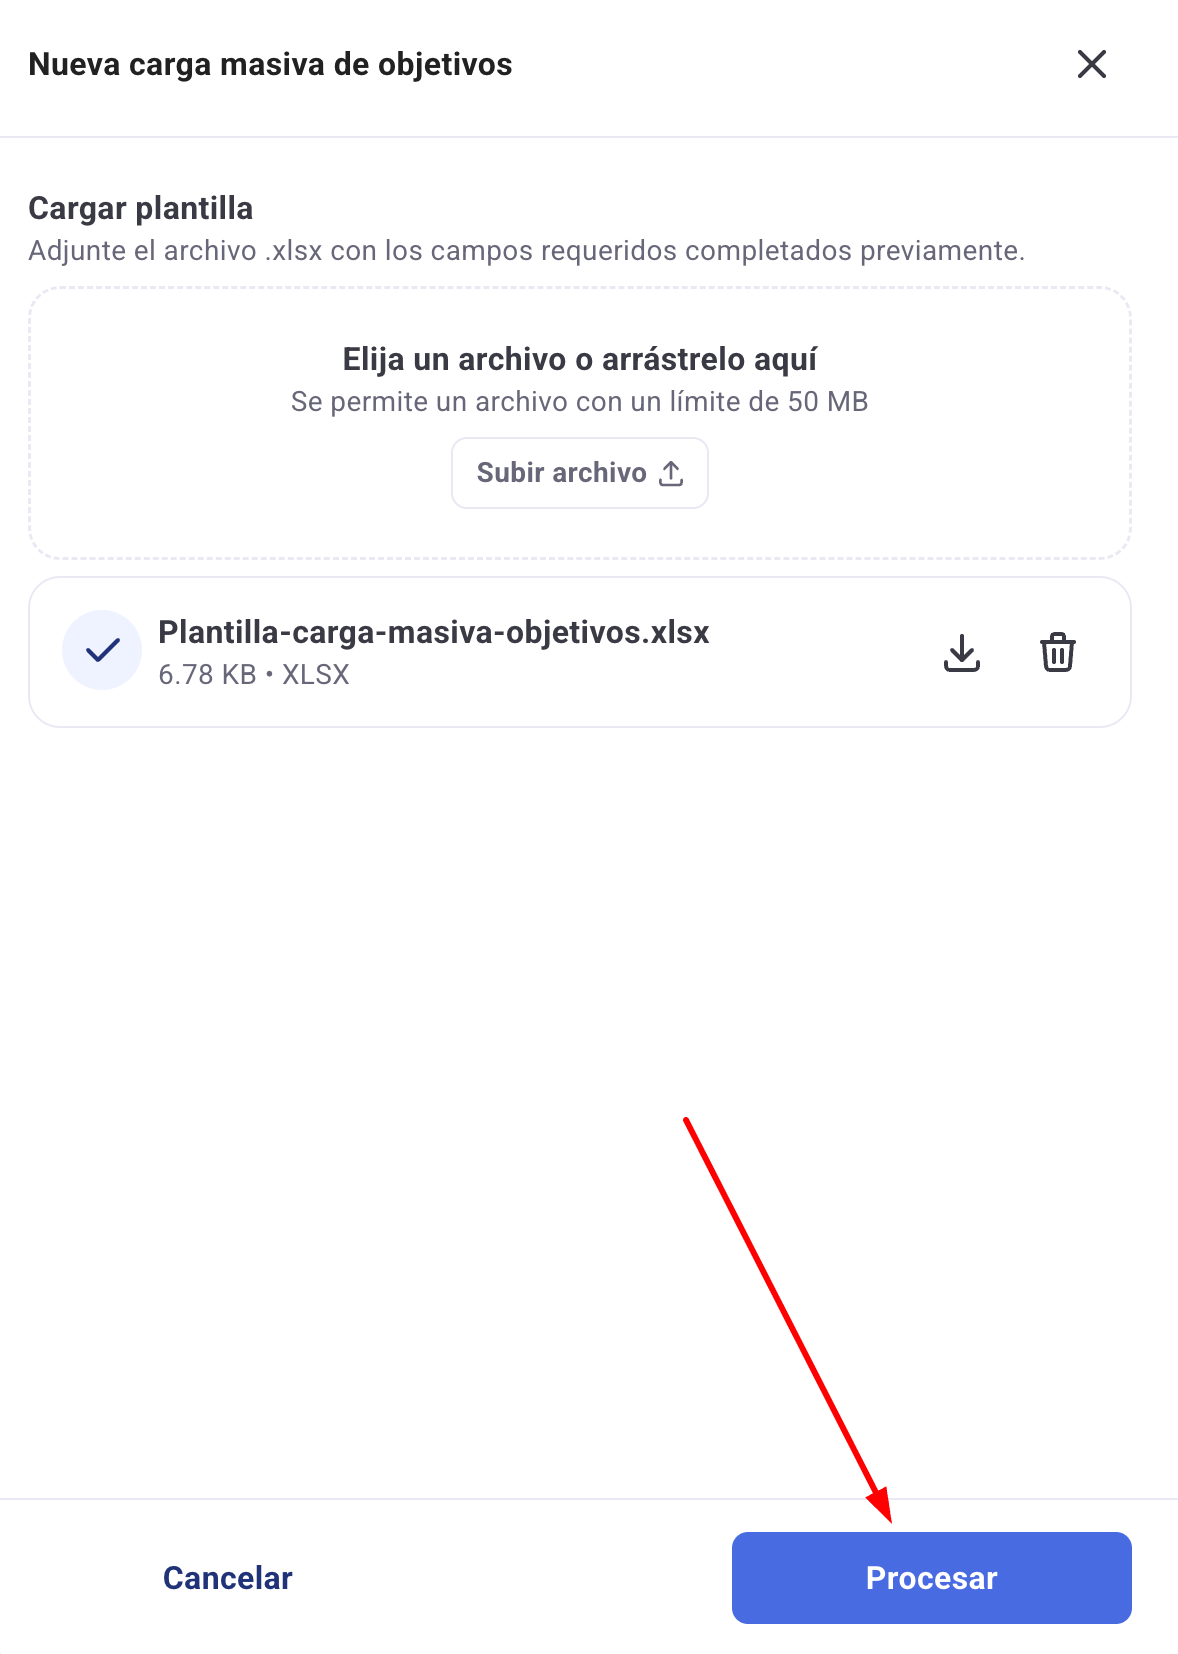The height and width of the screenshot is (1654, 1178).
Task: Click the Subir archivo button
Action: tap(580, 473)
